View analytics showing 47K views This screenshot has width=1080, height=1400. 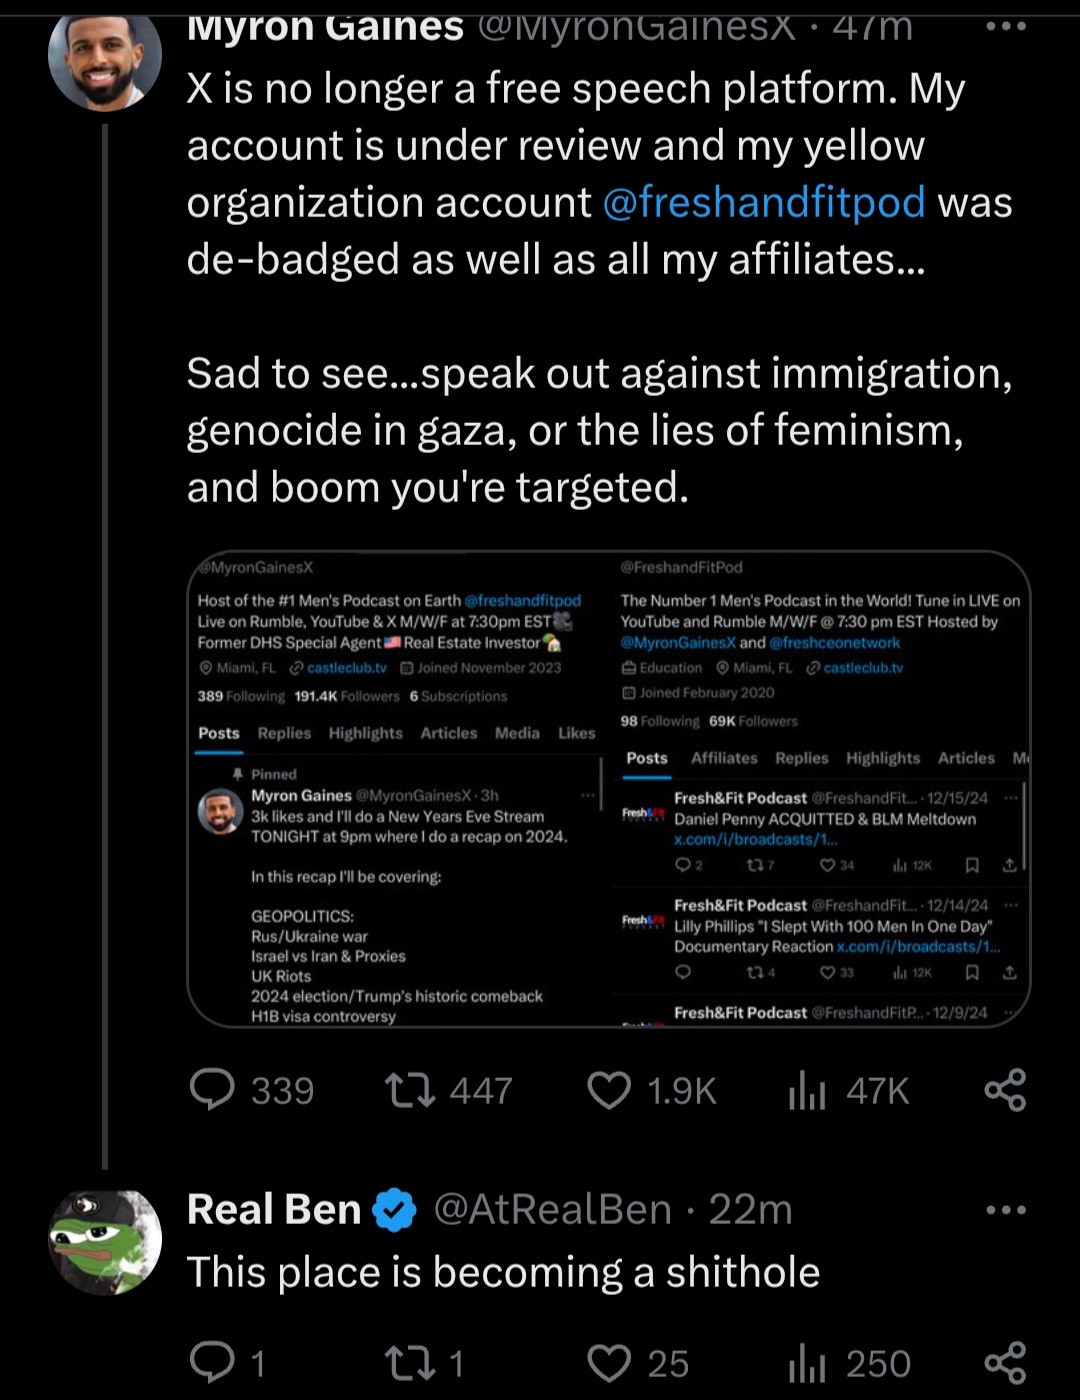807,1090
